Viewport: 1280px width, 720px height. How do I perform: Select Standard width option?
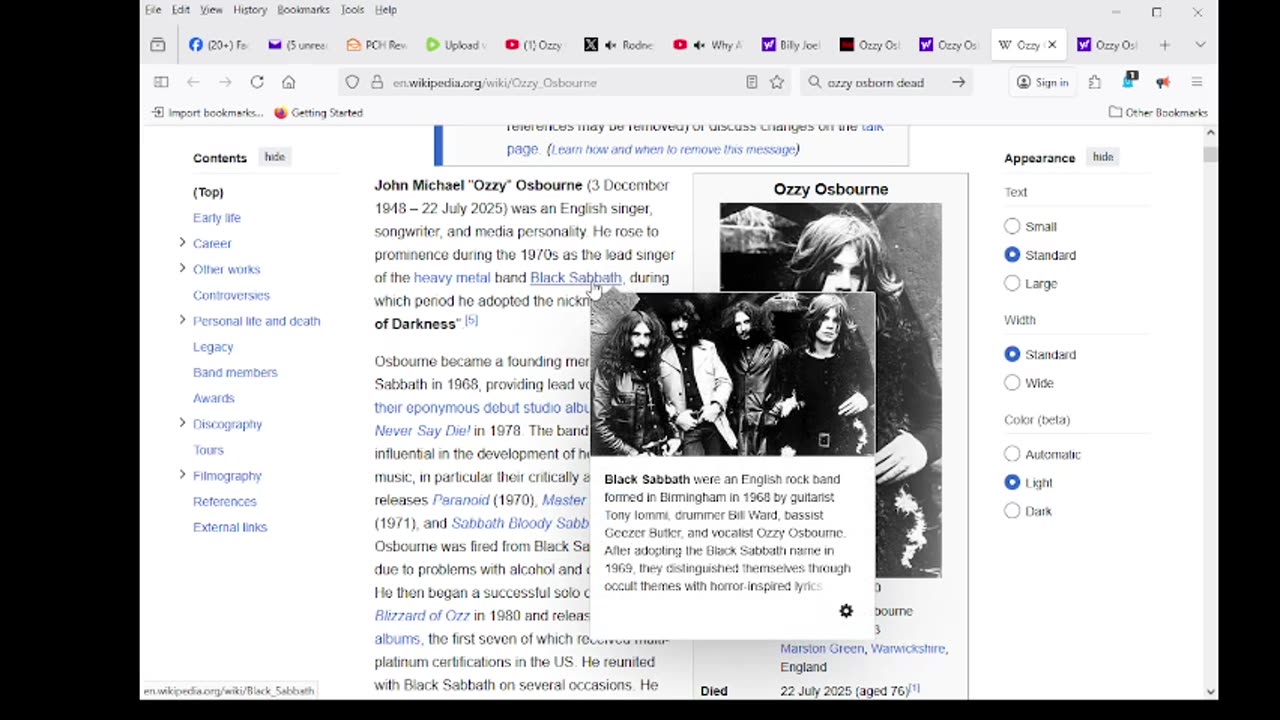1012,354
